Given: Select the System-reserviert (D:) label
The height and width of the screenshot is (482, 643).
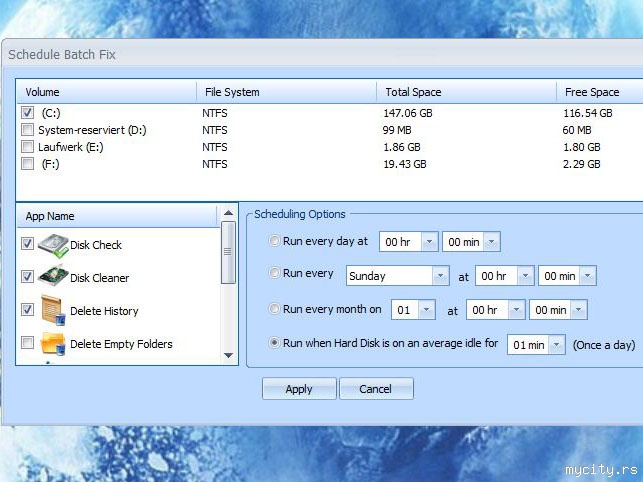Looking at the screenshot, I should tap(92, 130).
